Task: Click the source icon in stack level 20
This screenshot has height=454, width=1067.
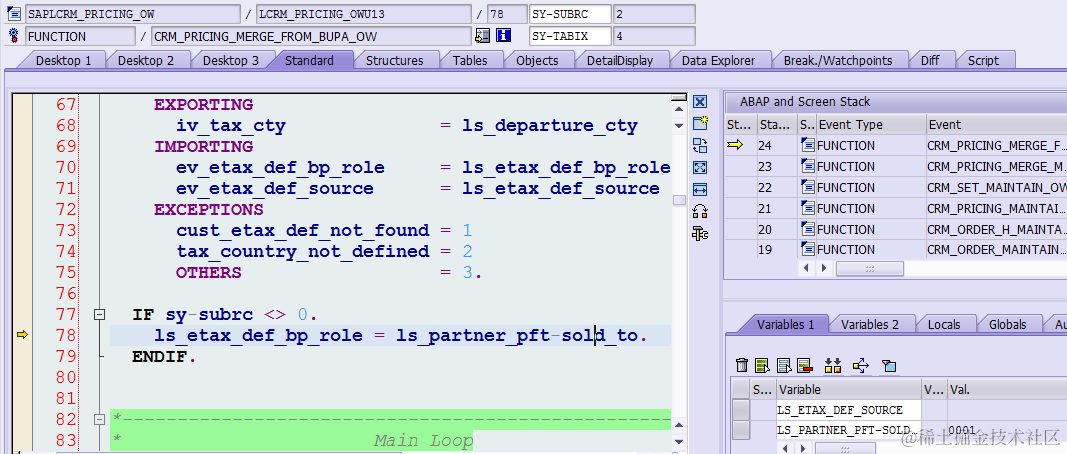Action: tap(808, 229)
